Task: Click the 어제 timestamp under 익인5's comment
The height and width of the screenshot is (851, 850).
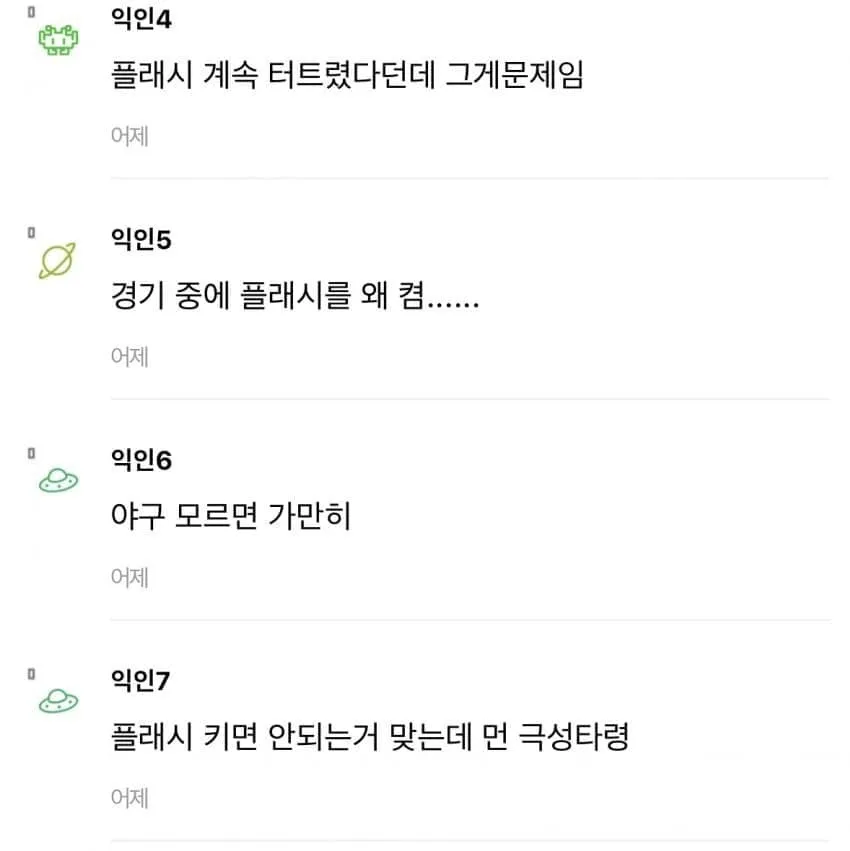Action: coord(130,357)
